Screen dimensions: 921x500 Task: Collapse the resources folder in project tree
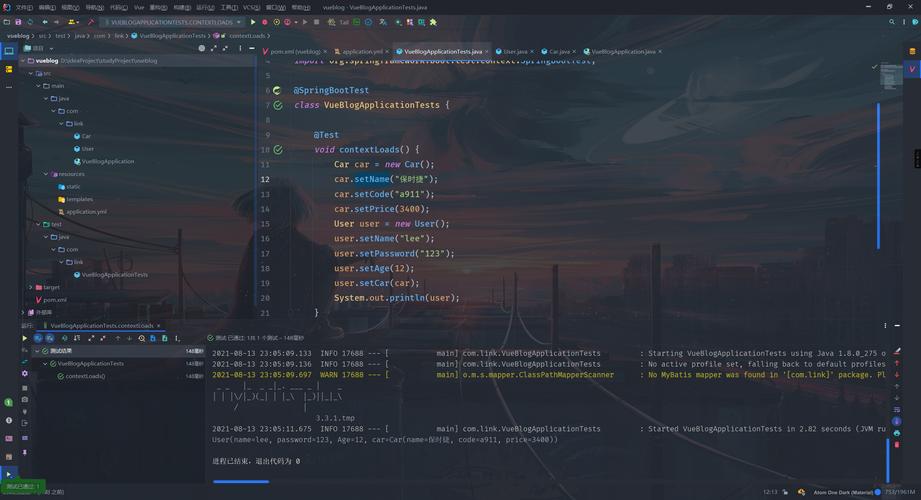46,174
